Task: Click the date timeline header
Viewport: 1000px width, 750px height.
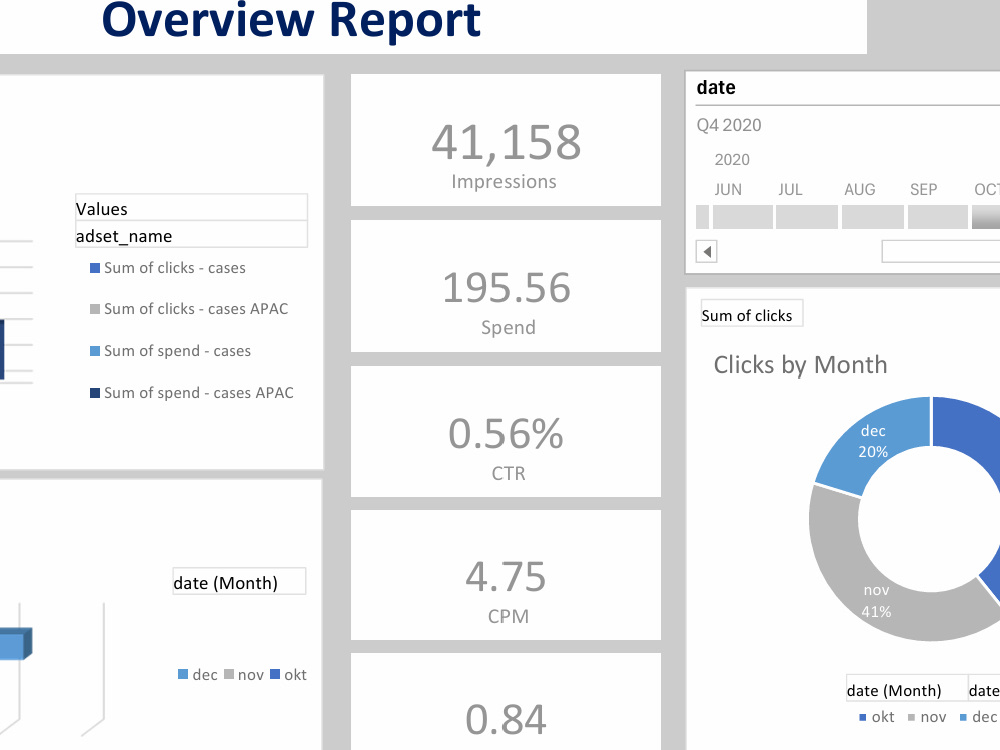Action: point(716,87)
